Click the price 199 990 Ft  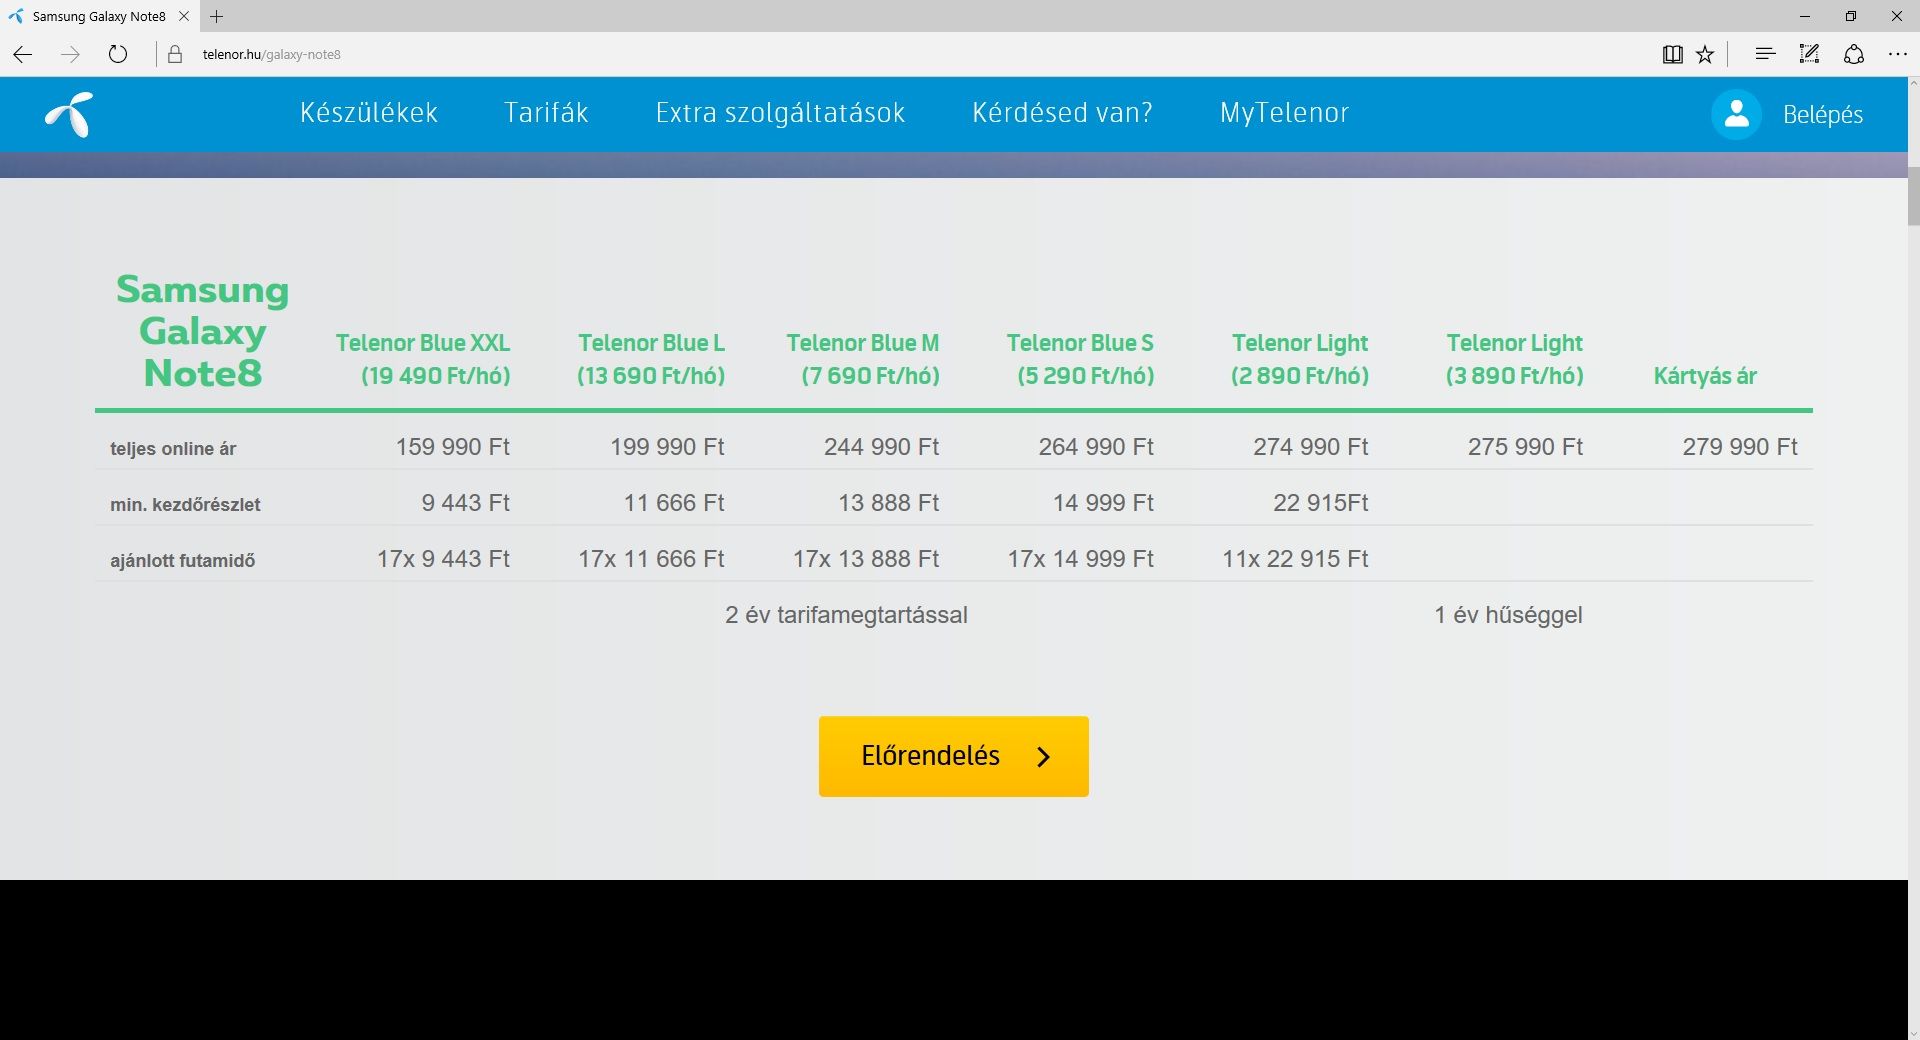pyautogui.click(x=667, y=447)
